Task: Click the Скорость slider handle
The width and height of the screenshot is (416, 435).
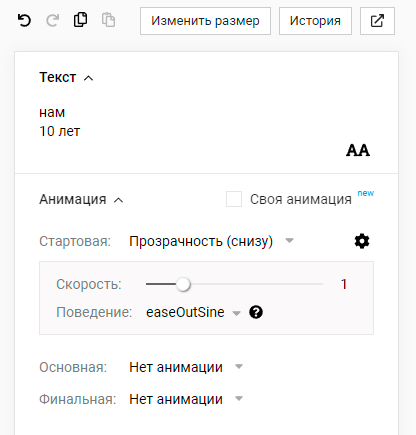Action: coord(183,284)
